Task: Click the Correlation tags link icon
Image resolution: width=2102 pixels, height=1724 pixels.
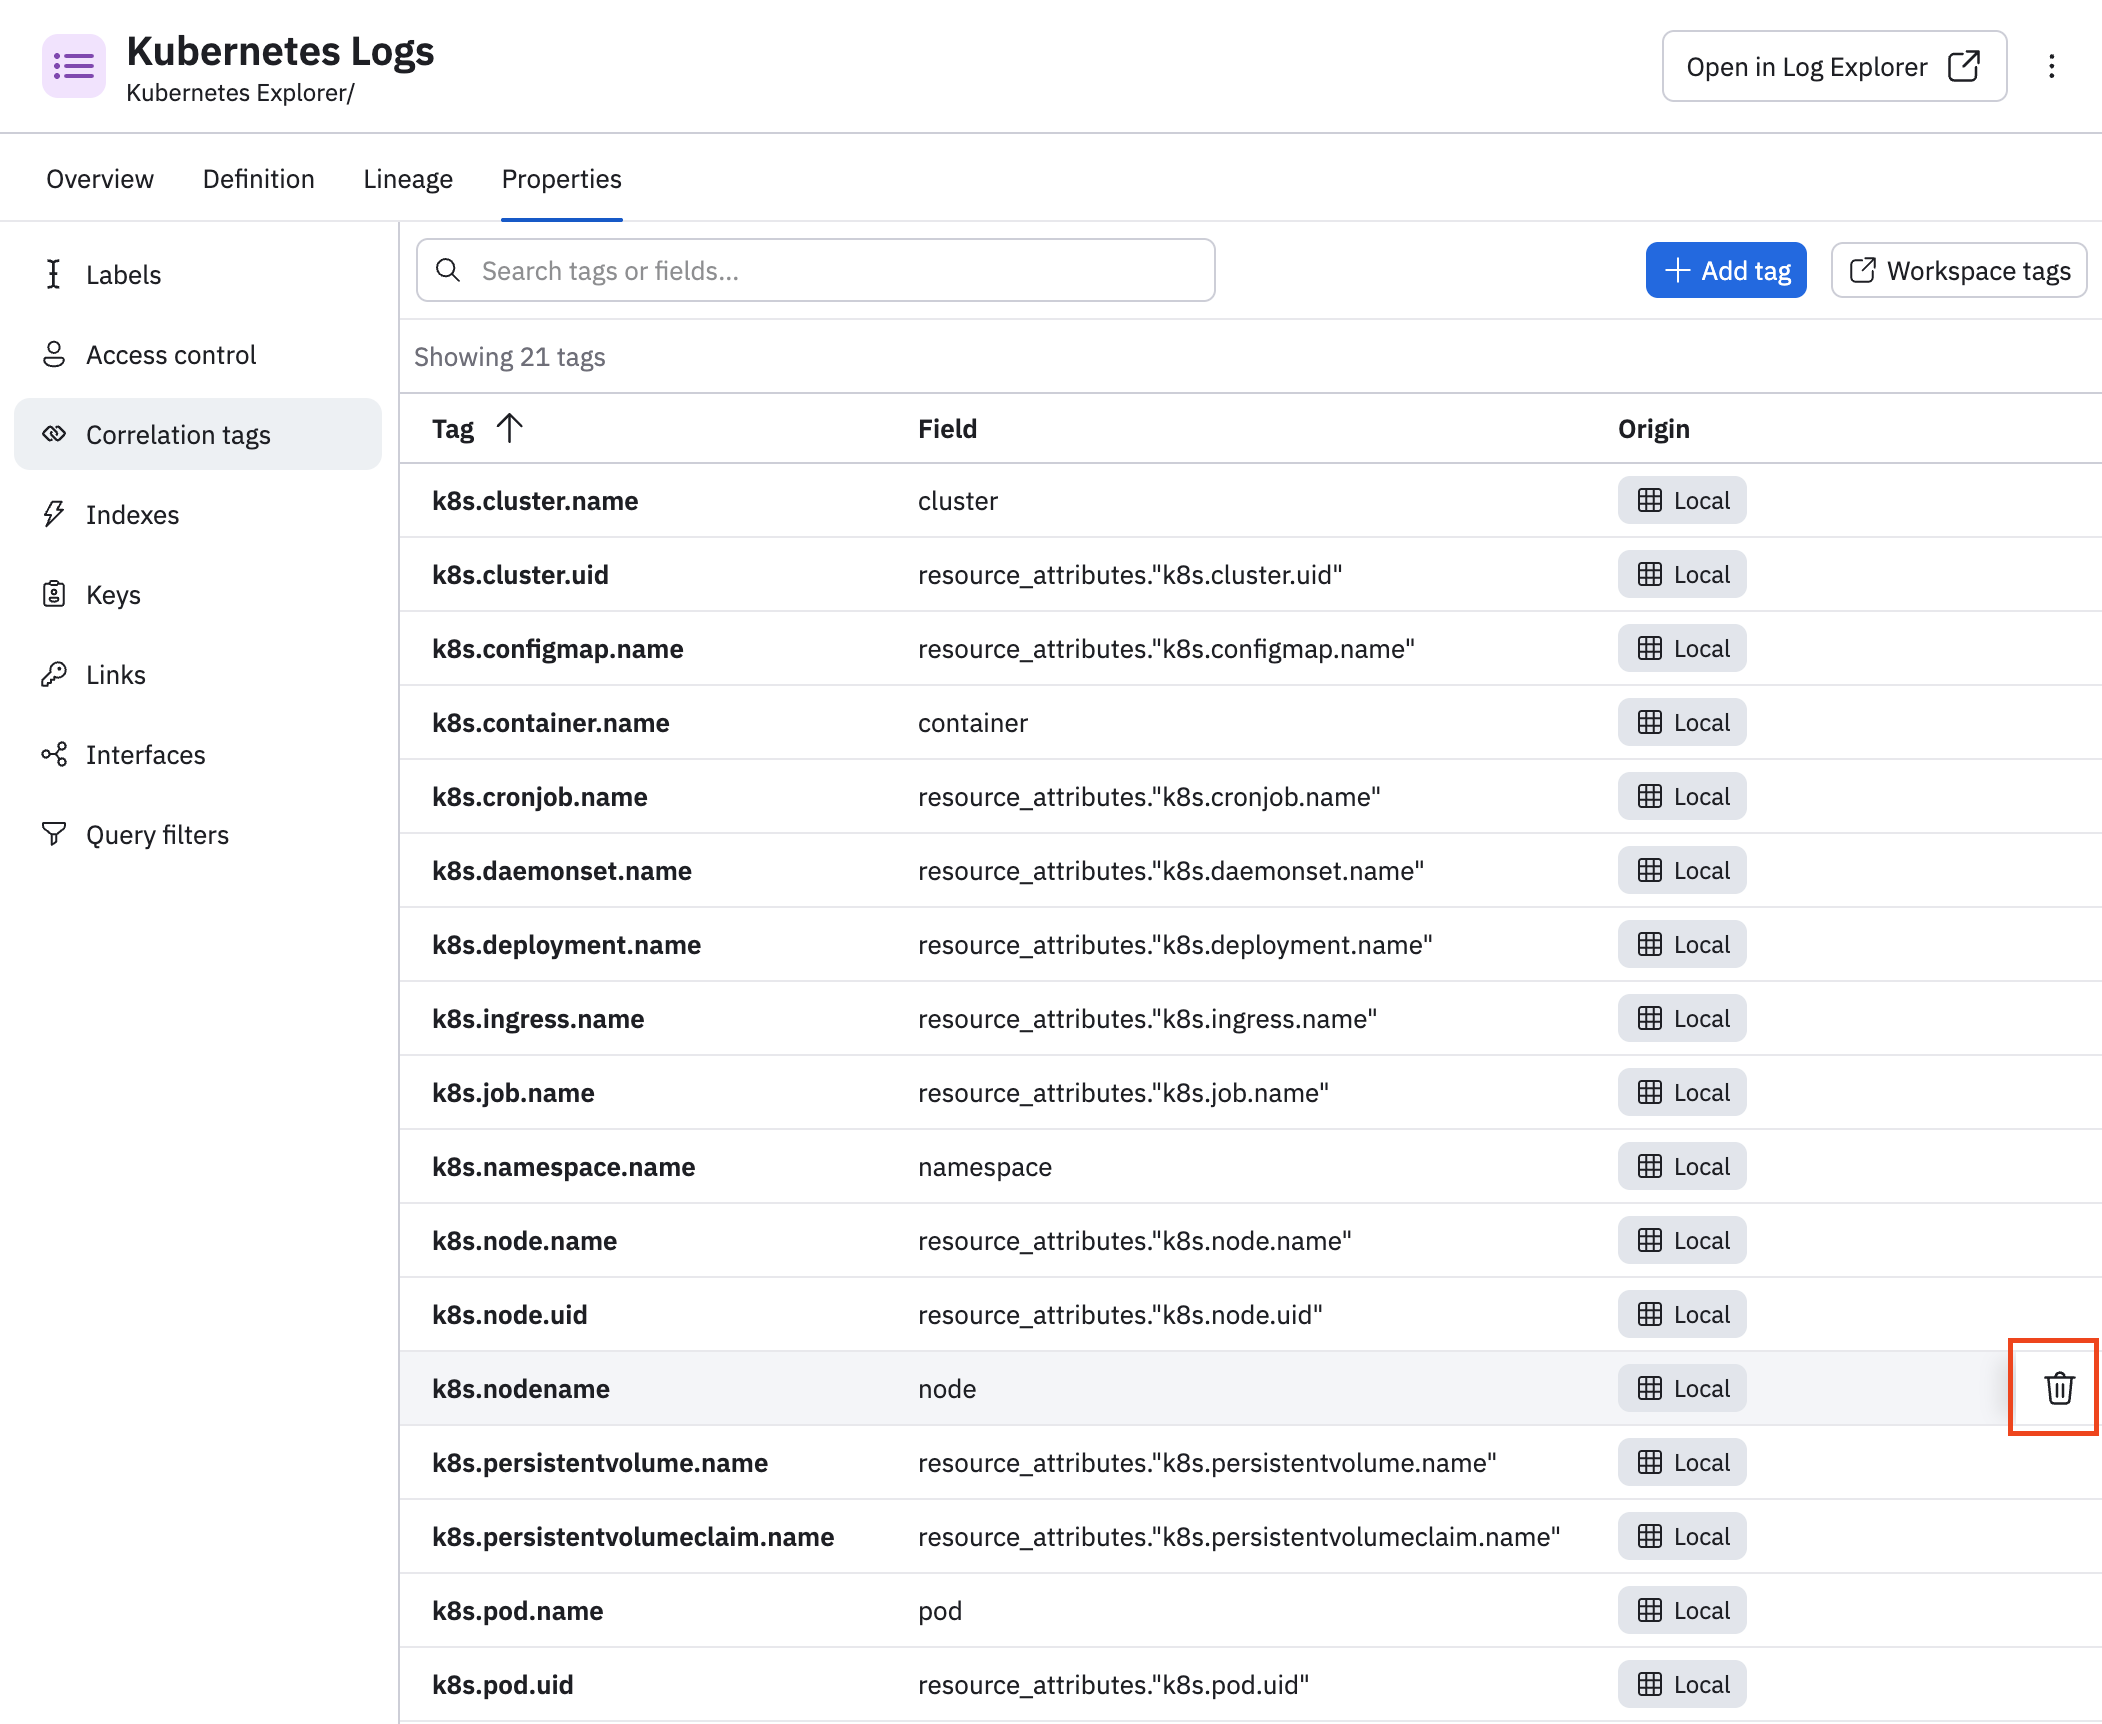Action: point(54,434)
